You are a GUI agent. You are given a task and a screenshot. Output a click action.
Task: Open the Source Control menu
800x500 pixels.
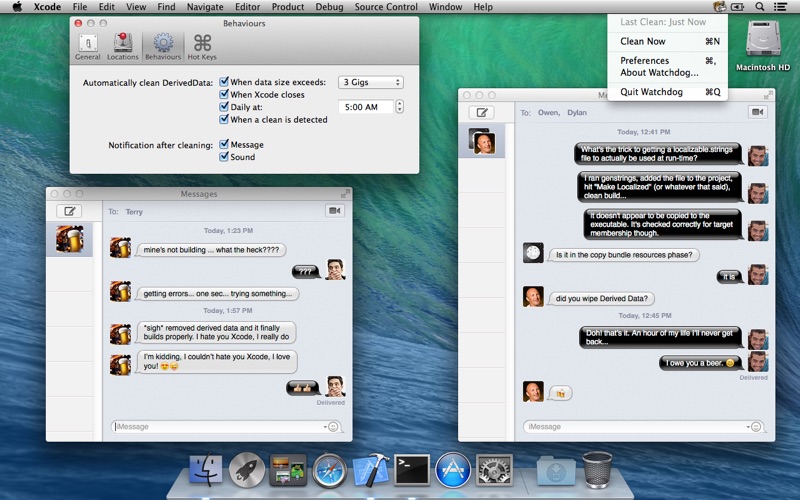[x=386, y=7]
